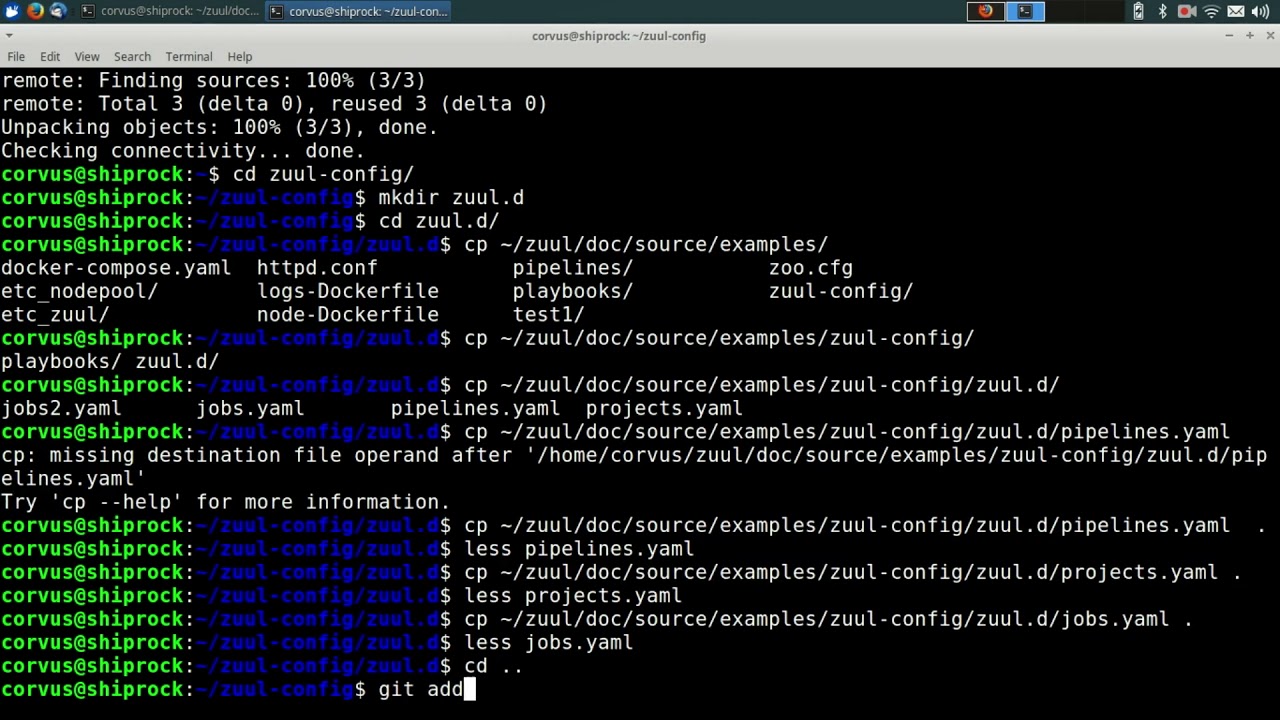Click 'test1/' in the listing
This screenshot has width=1280, height=720.
click(549, 314)
